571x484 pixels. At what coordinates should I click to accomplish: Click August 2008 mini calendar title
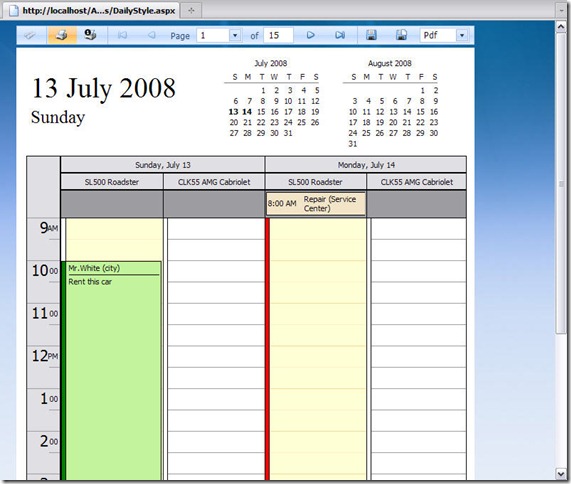click(x=390, y=63)
